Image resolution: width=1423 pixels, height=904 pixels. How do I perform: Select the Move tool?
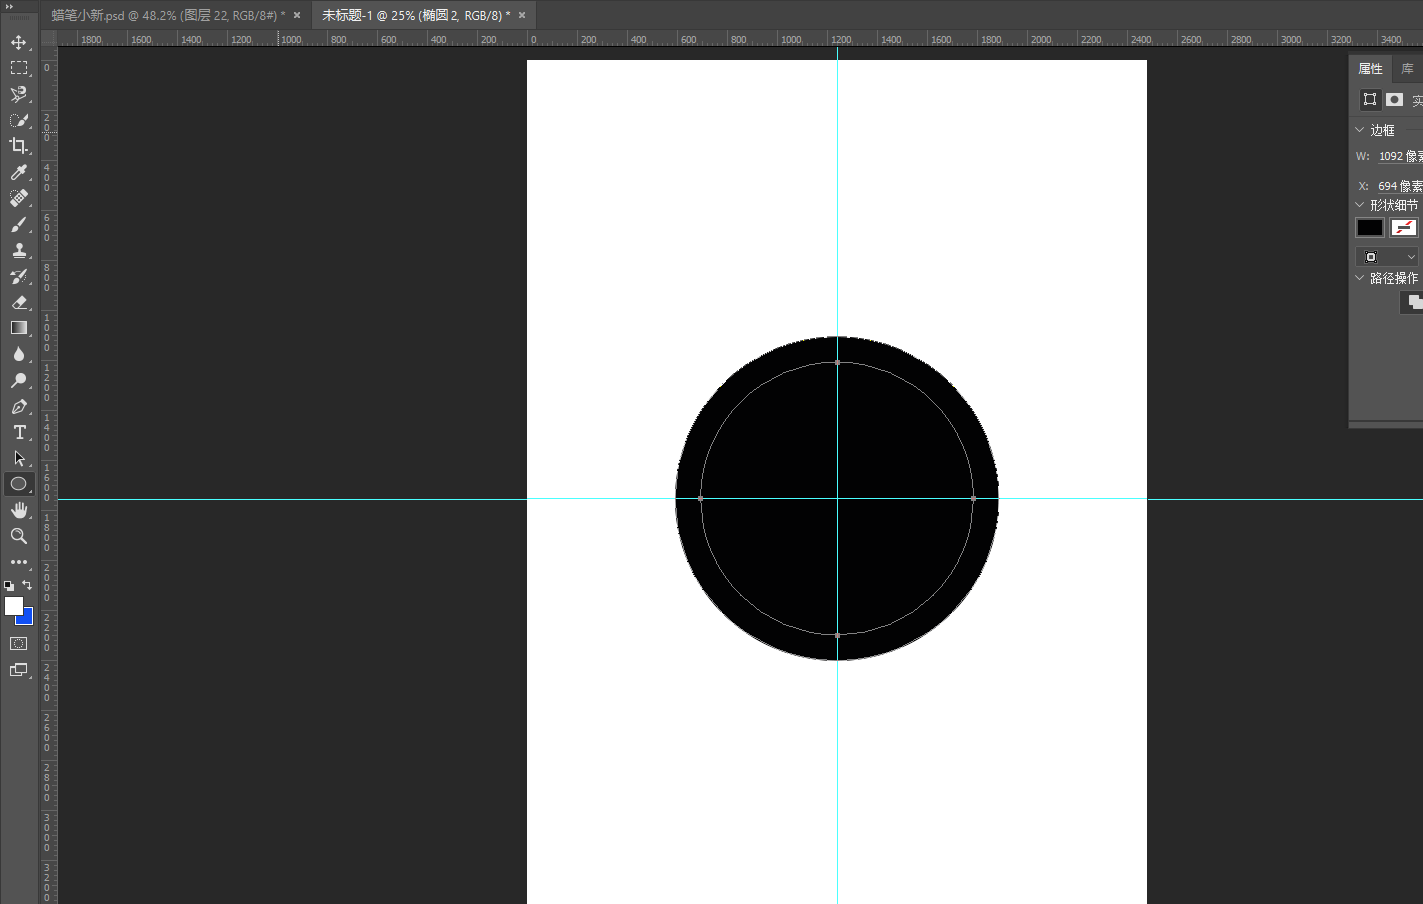coord(18,42)
